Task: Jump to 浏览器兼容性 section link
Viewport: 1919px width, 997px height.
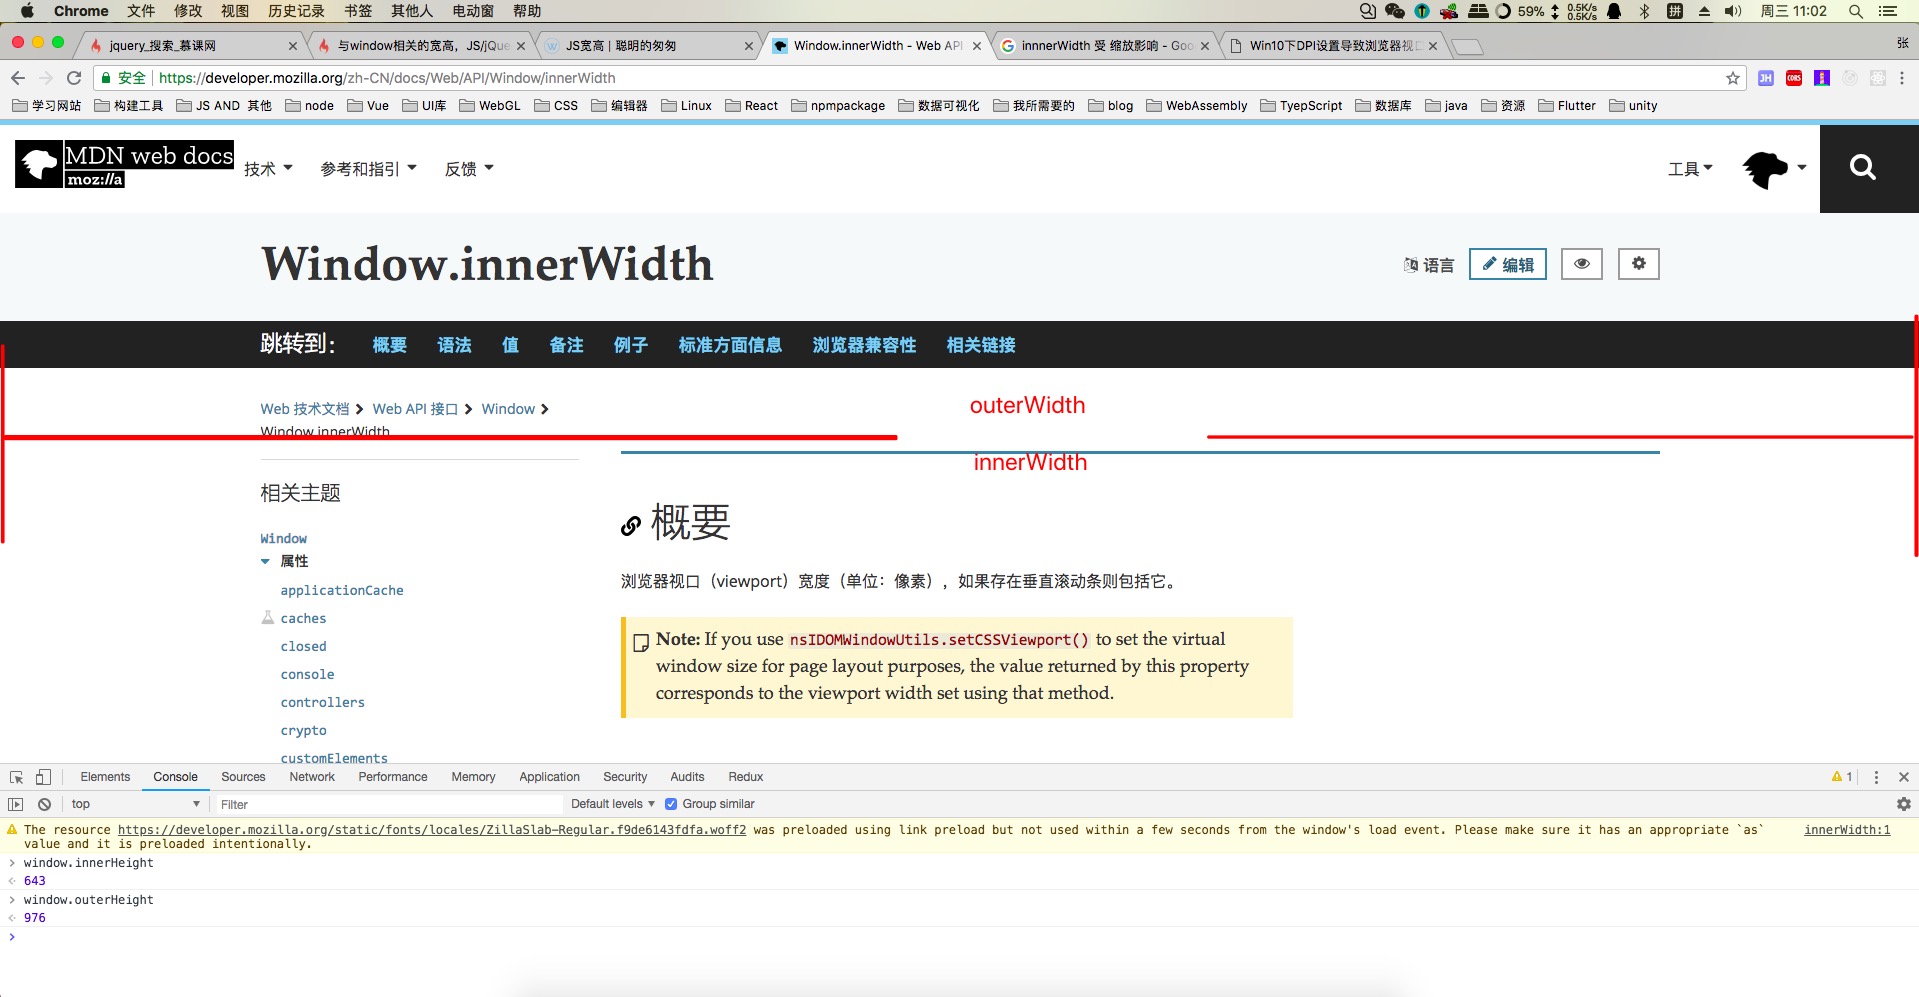Action: coord(864,345)
